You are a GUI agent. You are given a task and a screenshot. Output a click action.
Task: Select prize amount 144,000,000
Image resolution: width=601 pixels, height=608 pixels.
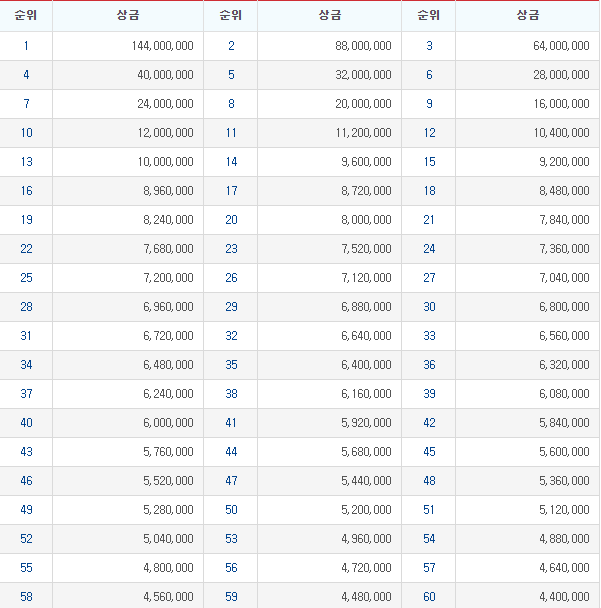(x=162, y=46)
